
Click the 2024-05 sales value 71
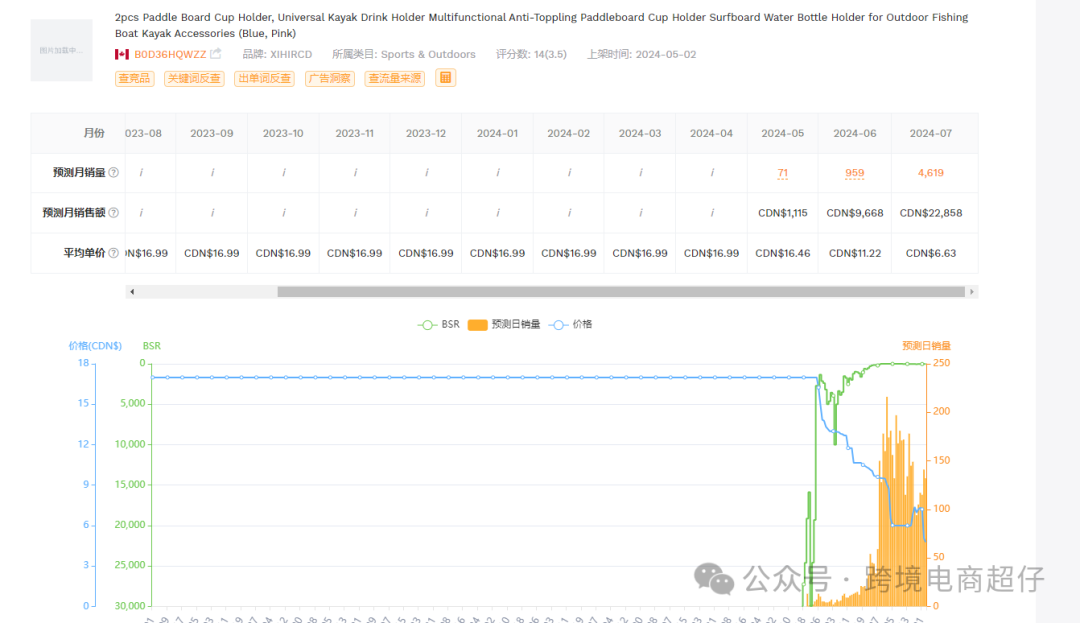782,173
